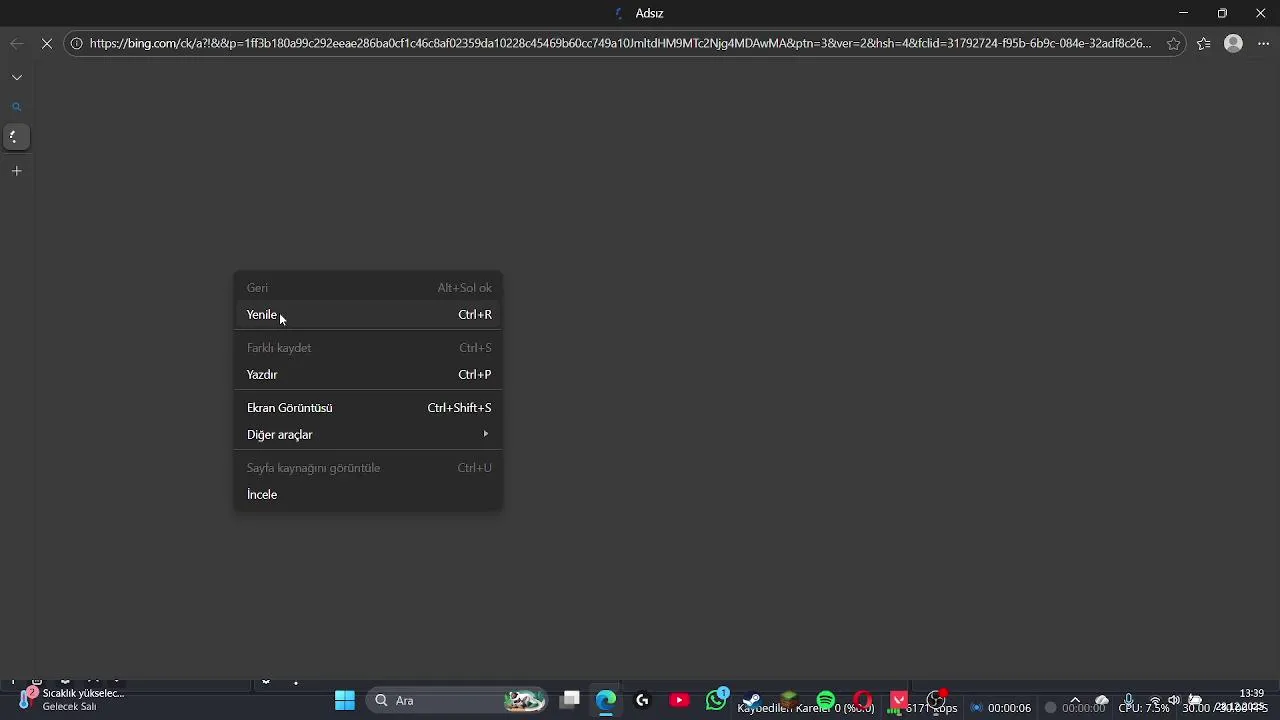Click the Microsoft Edge taskbar icon
The height and width of the screenshot is (720, 1280).
[x=606, y=700]
